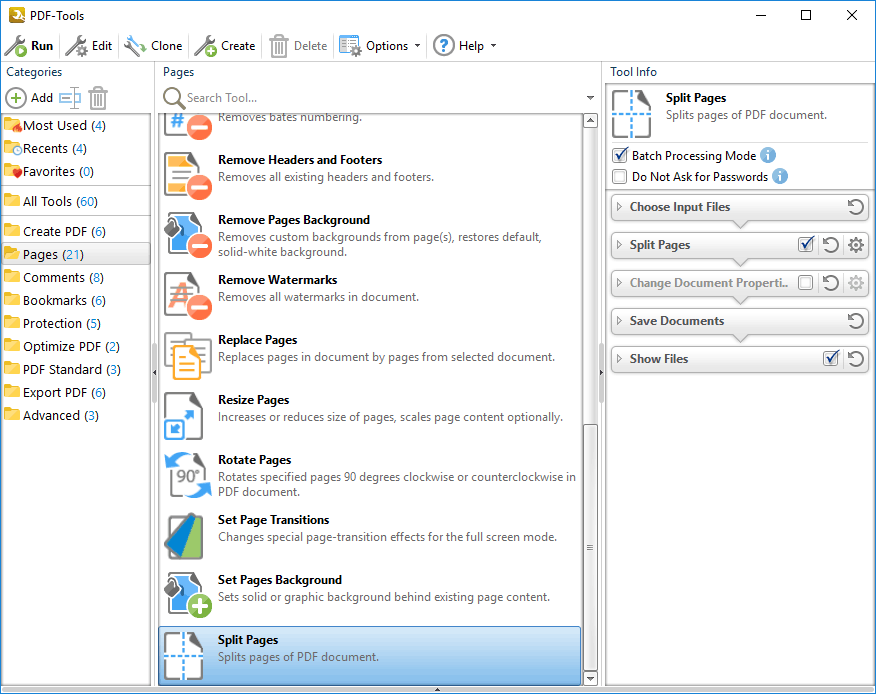Click the Do Not Ask for Passwords info icon
The image size is (876, 694).
tap(780, 177)
